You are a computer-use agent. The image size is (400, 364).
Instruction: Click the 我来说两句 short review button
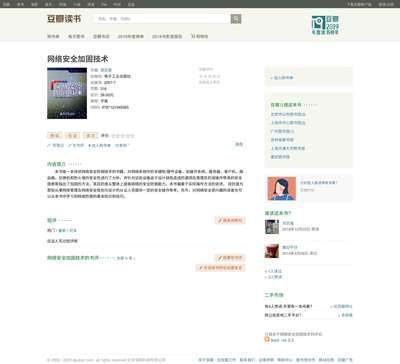click(230, 220)
